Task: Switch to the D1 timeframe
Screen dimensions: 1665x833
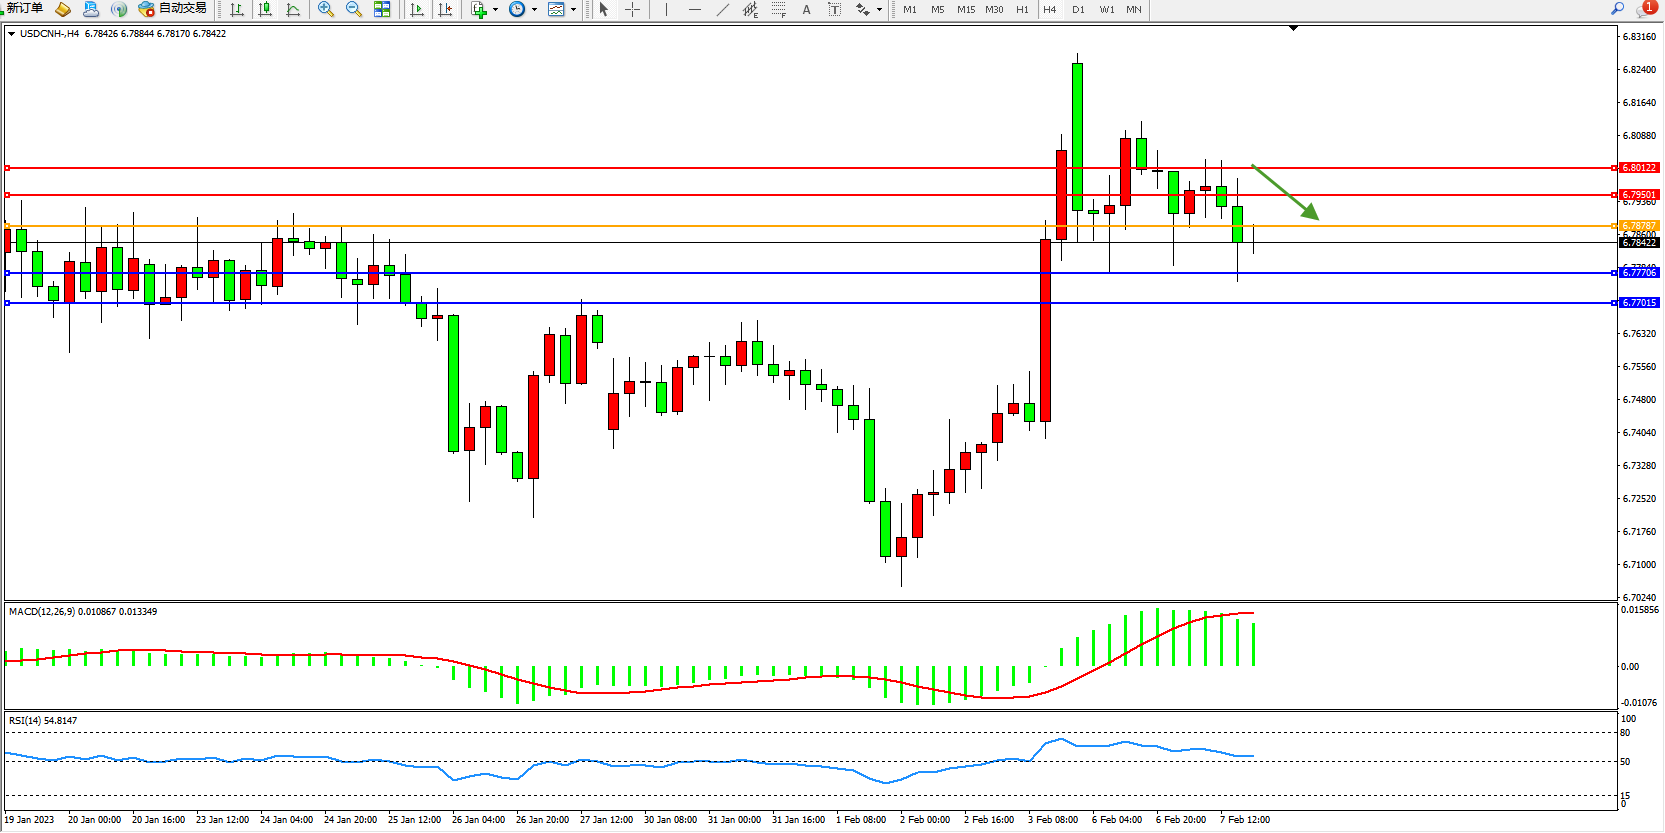Action: click(x=1078, y=9)
